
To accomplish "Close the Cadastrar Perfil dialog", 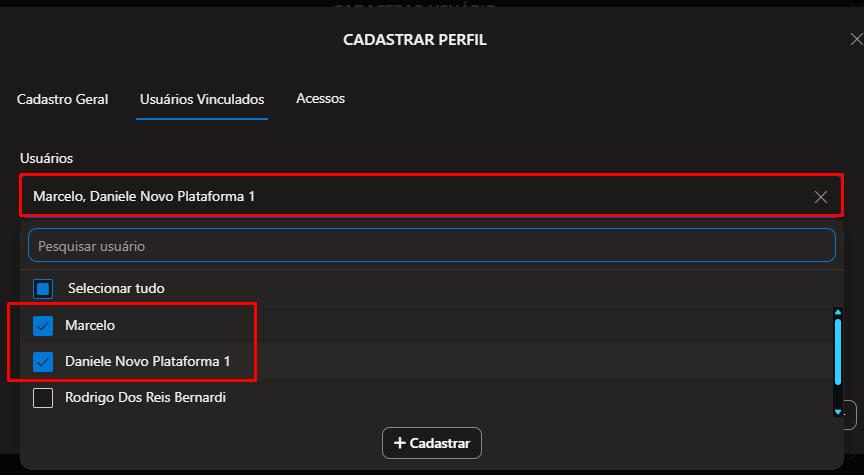I will [x=856, y=40].
